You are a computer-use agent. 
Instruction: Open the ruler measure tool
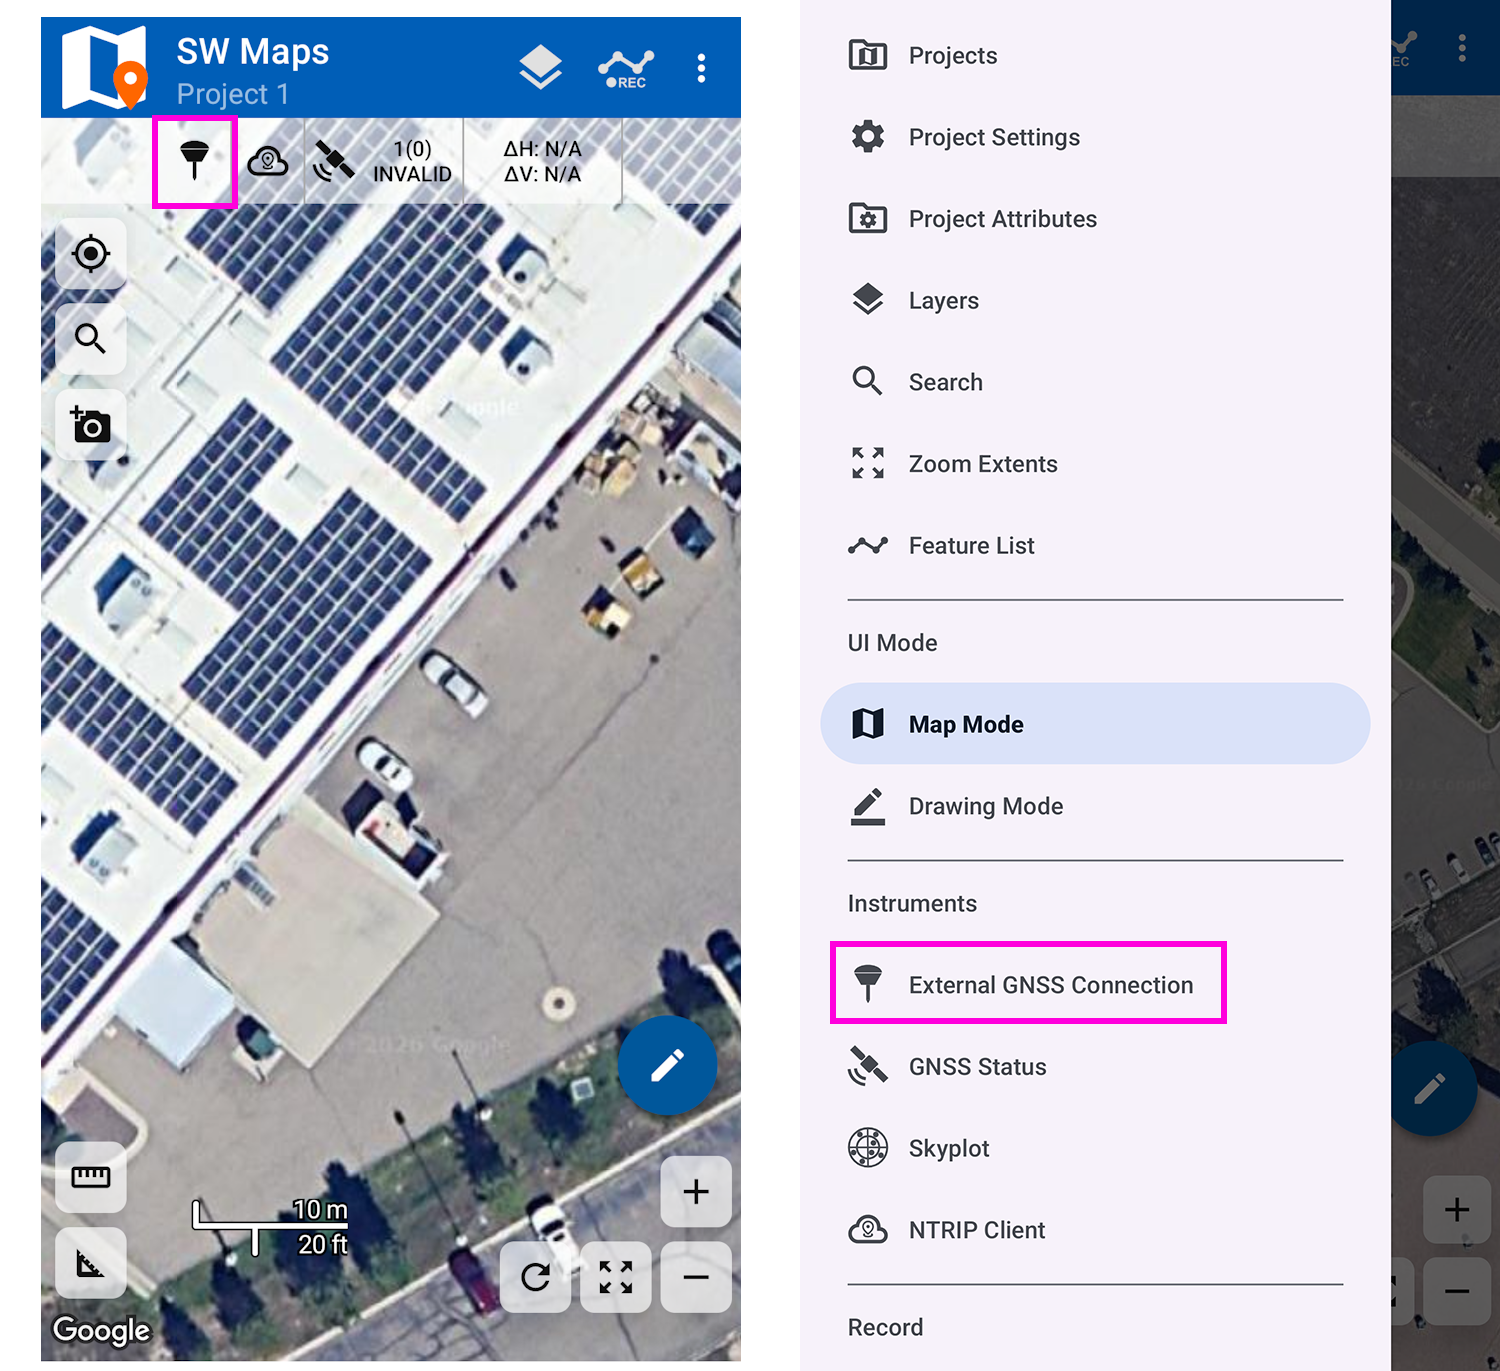coord(91,1177)
